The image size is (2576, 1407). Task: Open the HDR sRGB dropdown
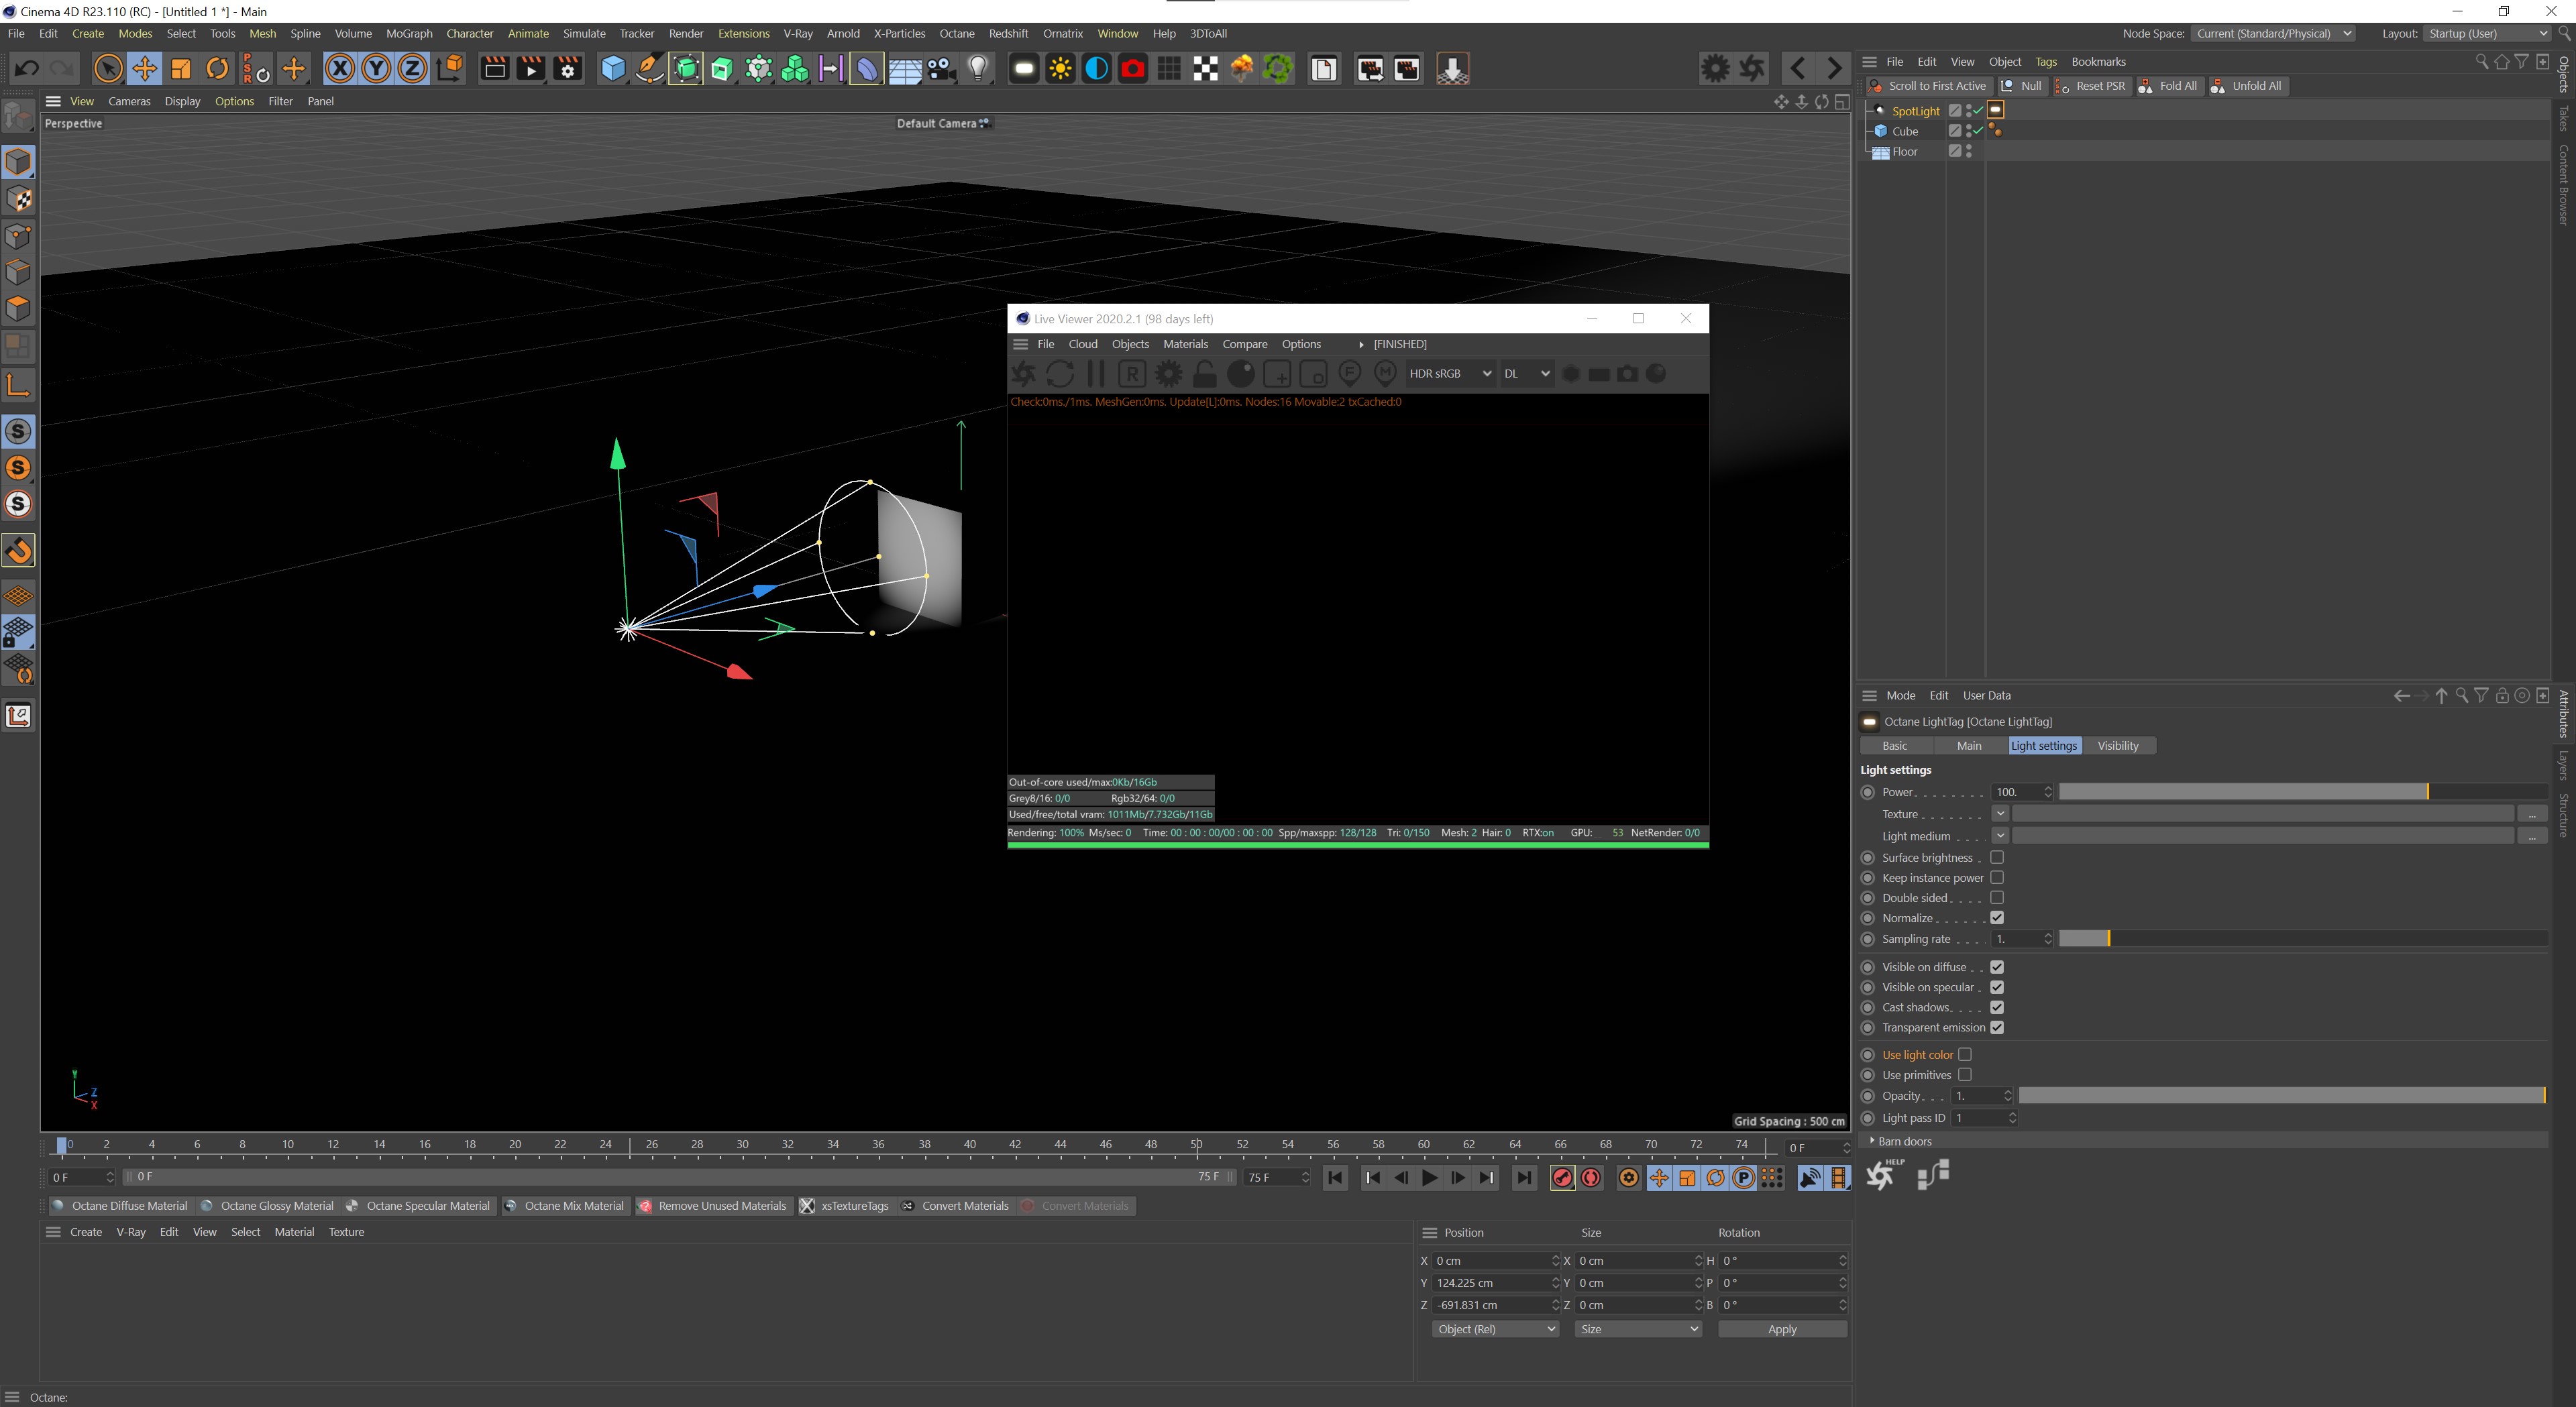tap(1449, 374)
